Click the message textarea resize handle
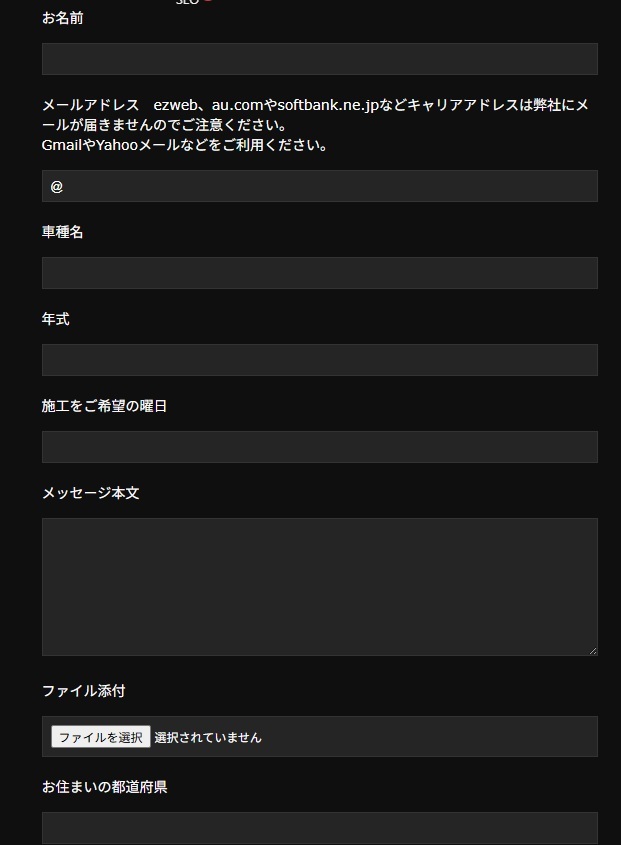Viewport: 621px width, 845px height. click(x=592, y=650)
